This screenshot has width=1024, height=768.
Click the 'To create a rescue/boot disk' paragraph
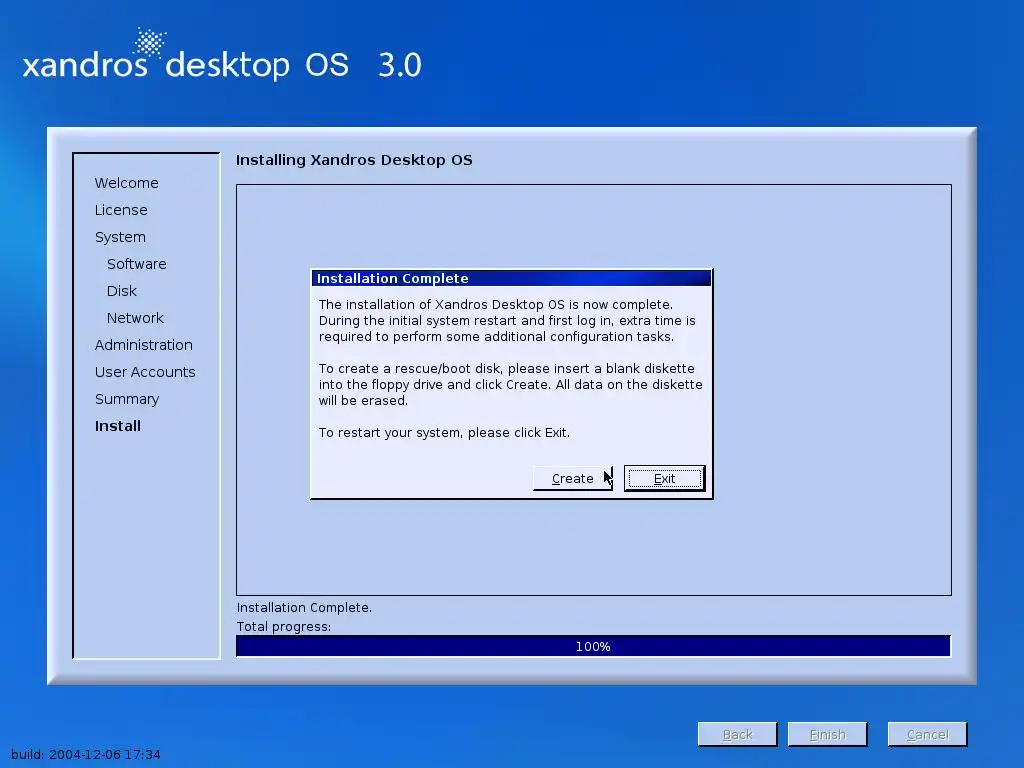coord(511,385)
